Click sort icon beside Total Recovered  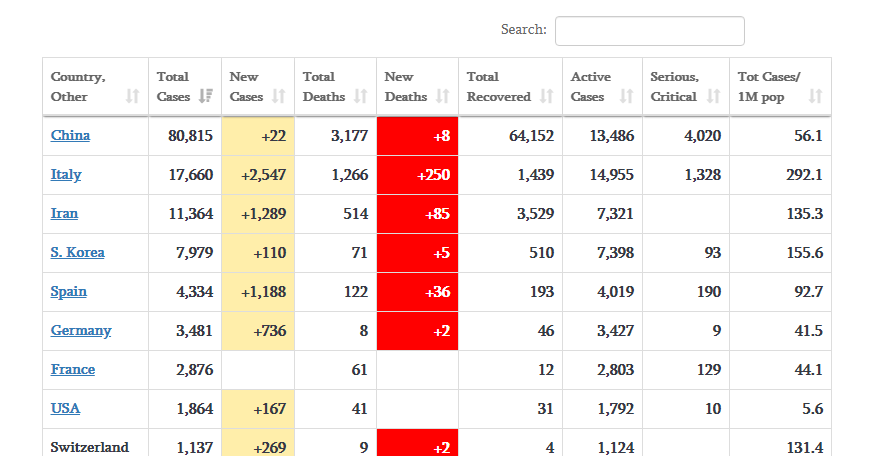(x=547, y=97)
